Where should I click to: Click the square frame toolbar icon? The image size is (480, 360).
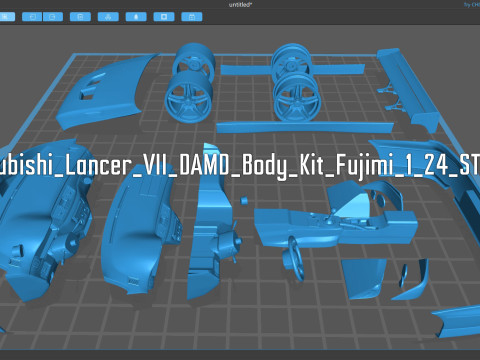coord(164,17)
